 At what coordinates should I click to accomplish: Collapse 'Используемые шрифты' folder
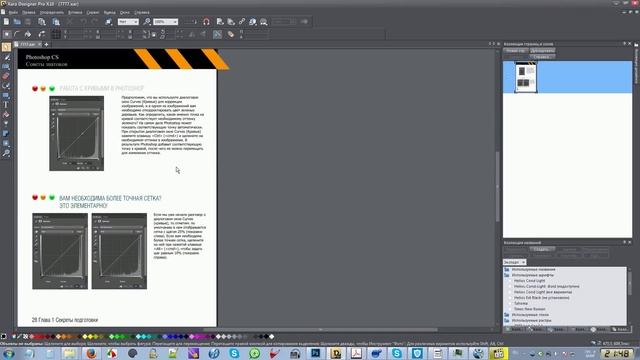coord(507,275)
